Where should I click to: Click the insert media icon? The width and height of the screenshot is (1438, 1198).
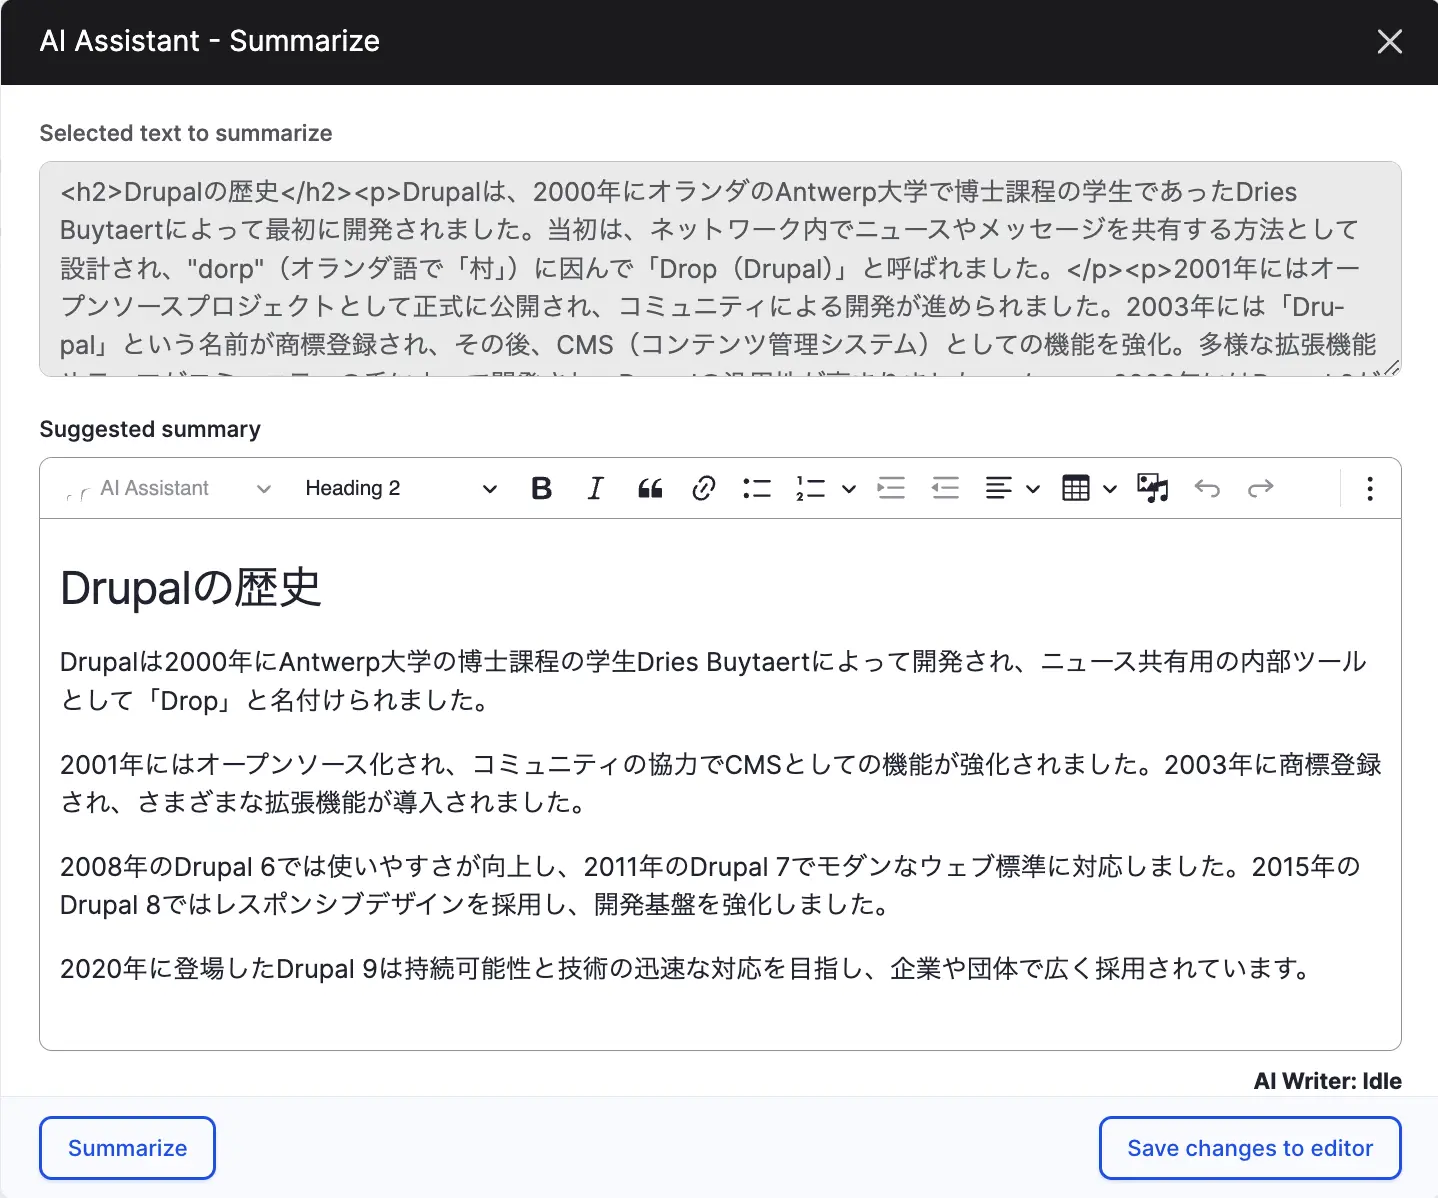[1152, 488]
